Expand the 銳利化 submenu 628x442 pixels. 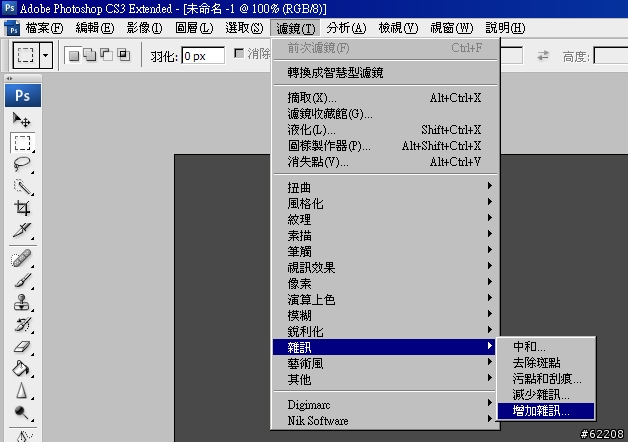pyautogui.click(x=384, y=331)
